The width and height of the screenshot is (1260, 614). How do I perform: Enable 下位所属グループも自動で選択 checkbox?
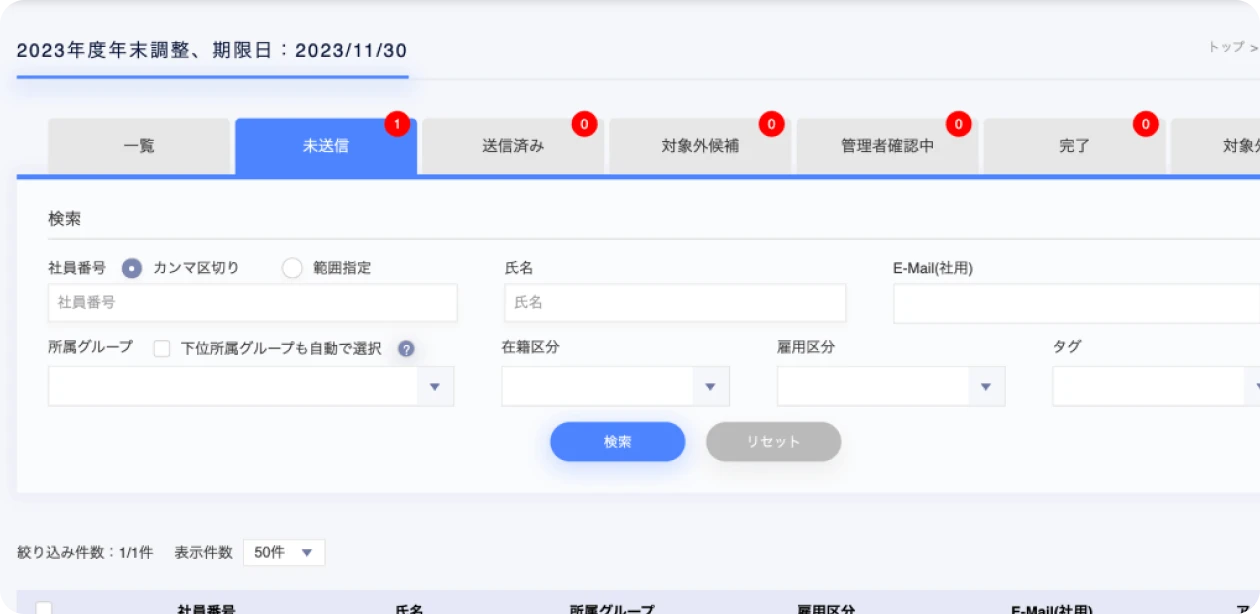[162, 349]
